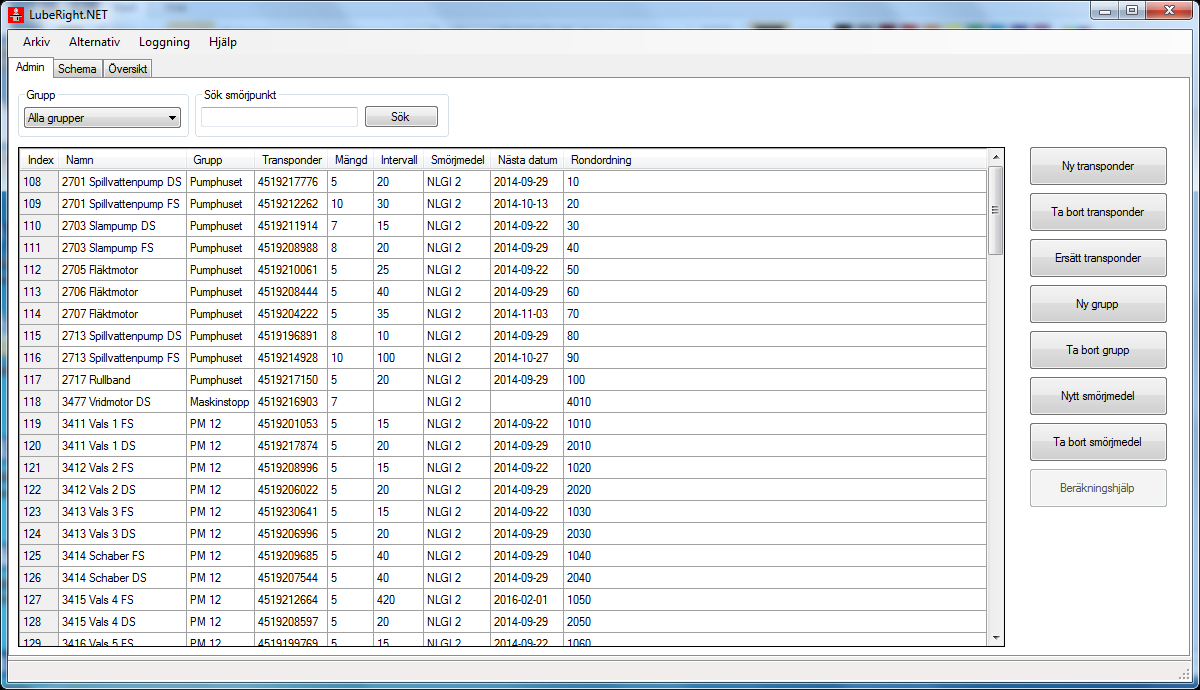Select row '2713 Spillvattenpump DS'
1200x690 pixels.
tap(503, 336)
